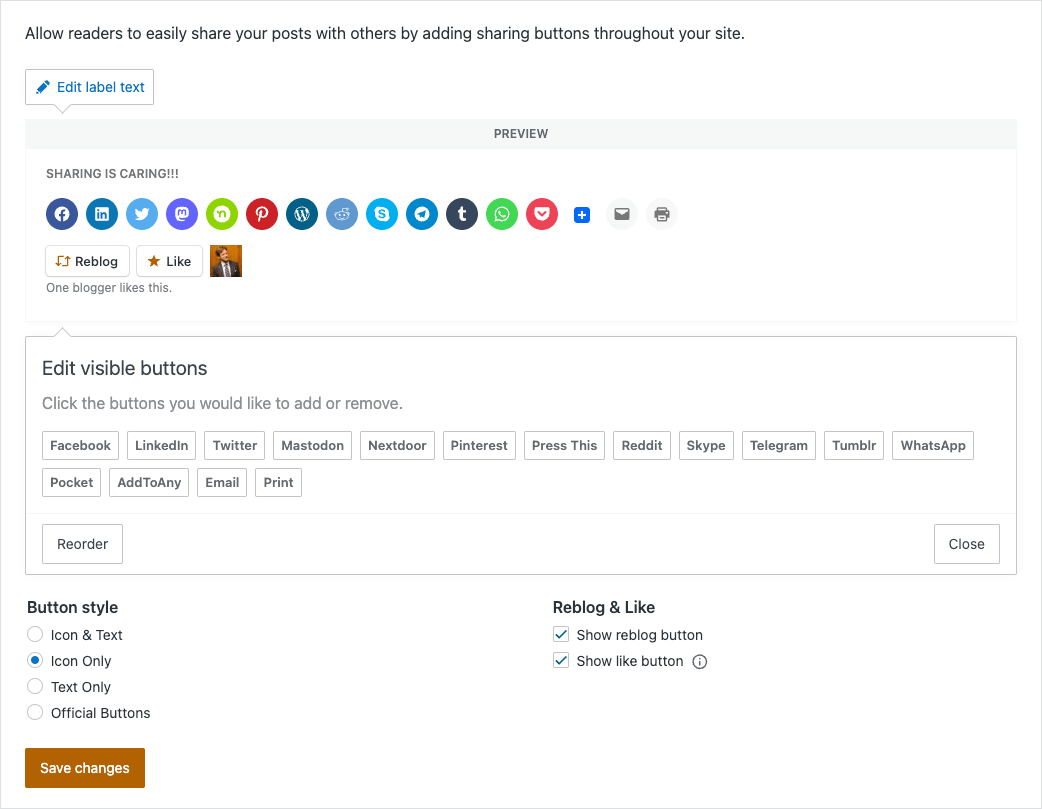Click the Print icon in preview
1042x809 pixels.
point(662,214)
